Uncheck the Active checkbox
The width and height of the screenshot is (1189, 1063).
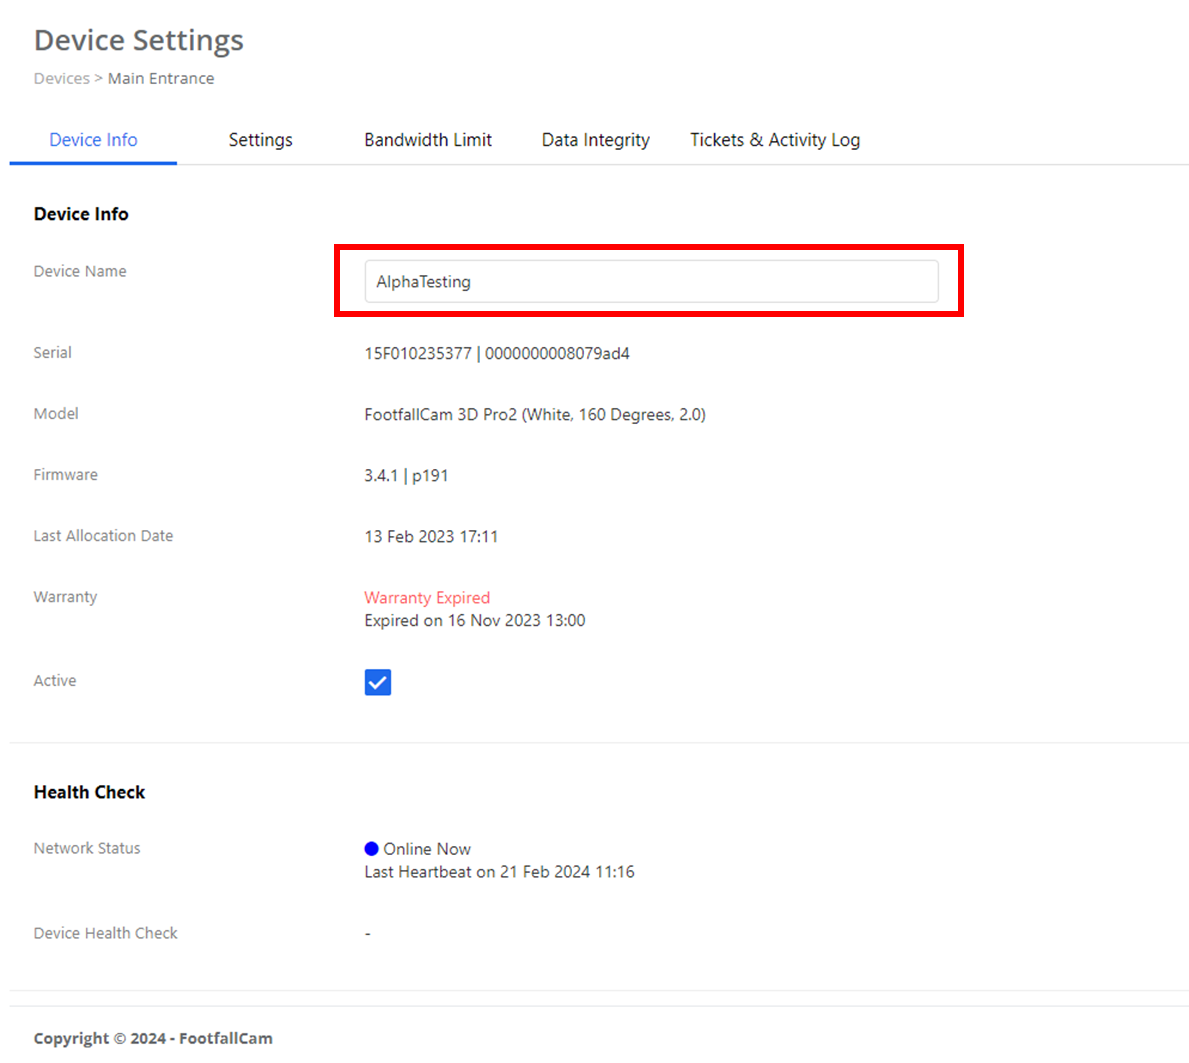[x=378, y=682]
